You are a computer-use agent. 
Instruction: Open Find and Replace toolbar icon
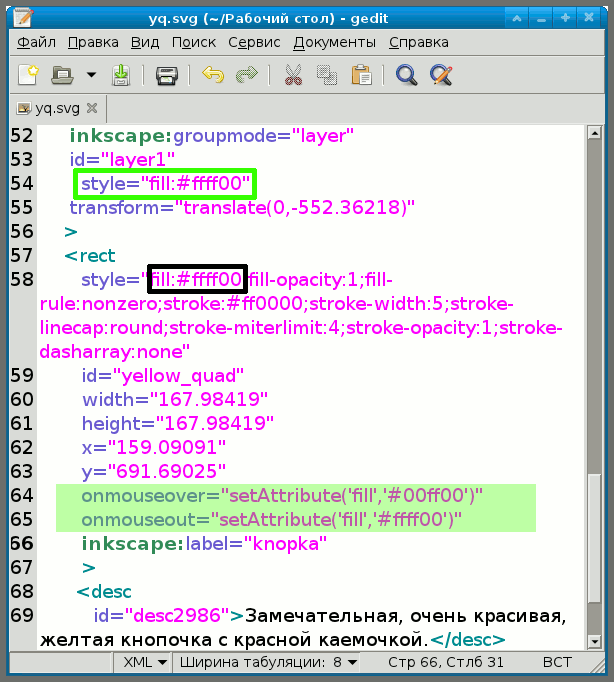(x=441, y=75)
